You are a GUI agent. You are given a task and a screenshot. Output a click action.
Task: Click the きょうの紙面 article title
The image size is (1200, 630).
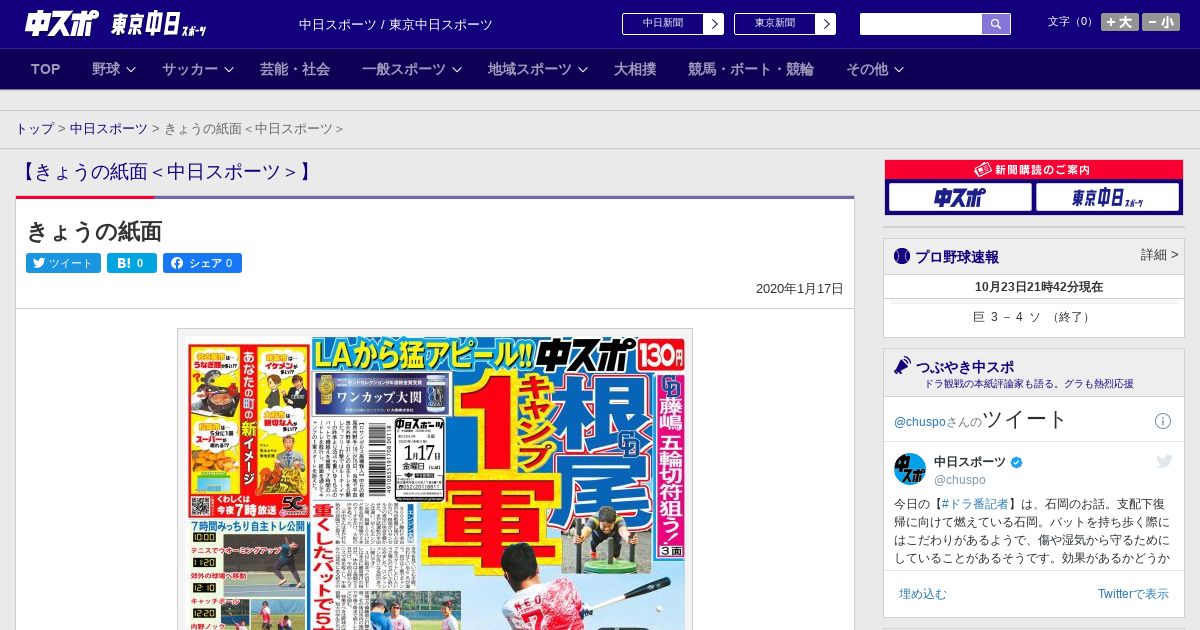click(x=94, y=231)
